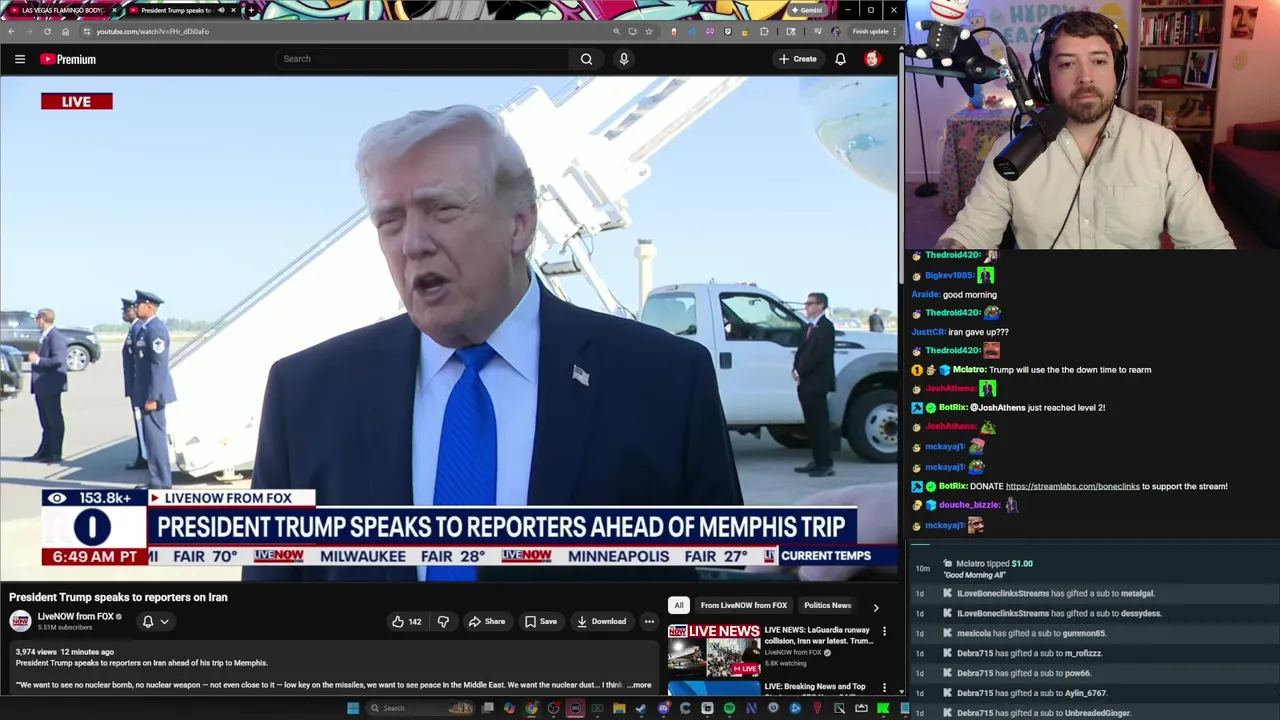Open Gemini button in title bar
Image resolution: width=1280 pixels, height=720 pixels.
pyautogui.click(x=806, y=10)
